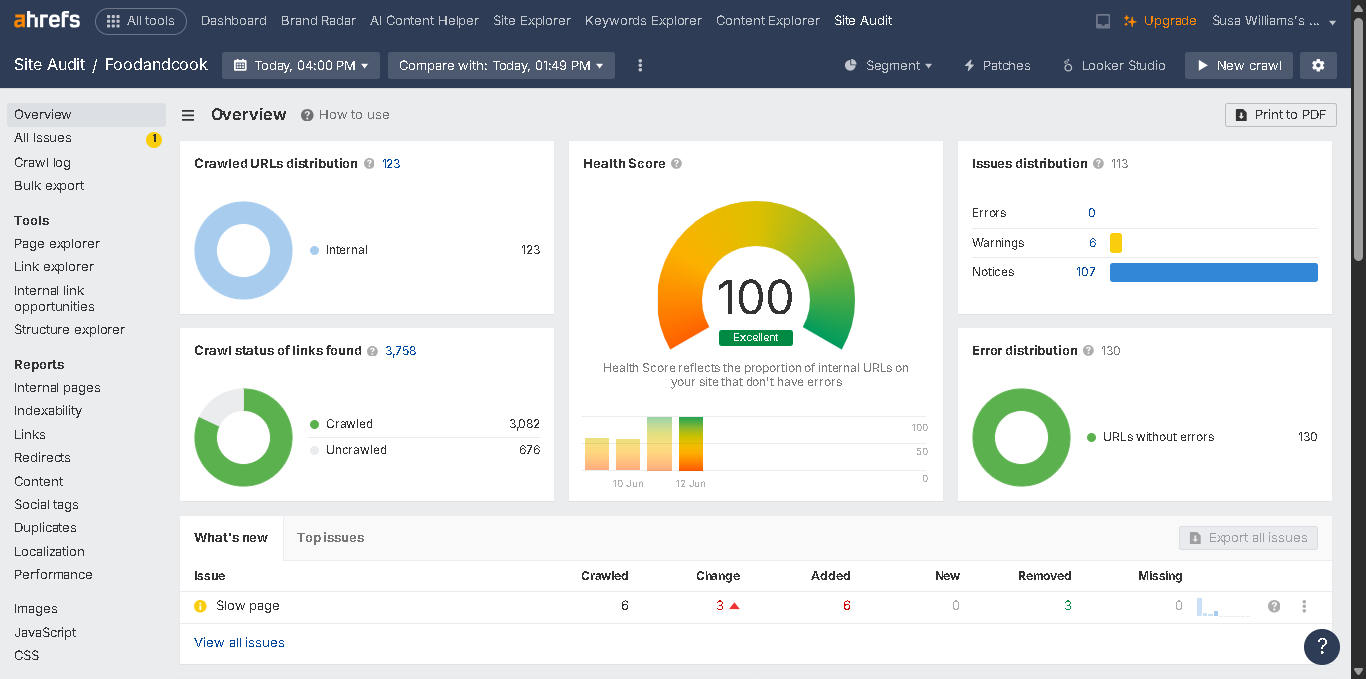The image size is (1366, 679).
Task: Open Brand Radar in top nav
Action: pyautogui.click(x=316, y=21)
